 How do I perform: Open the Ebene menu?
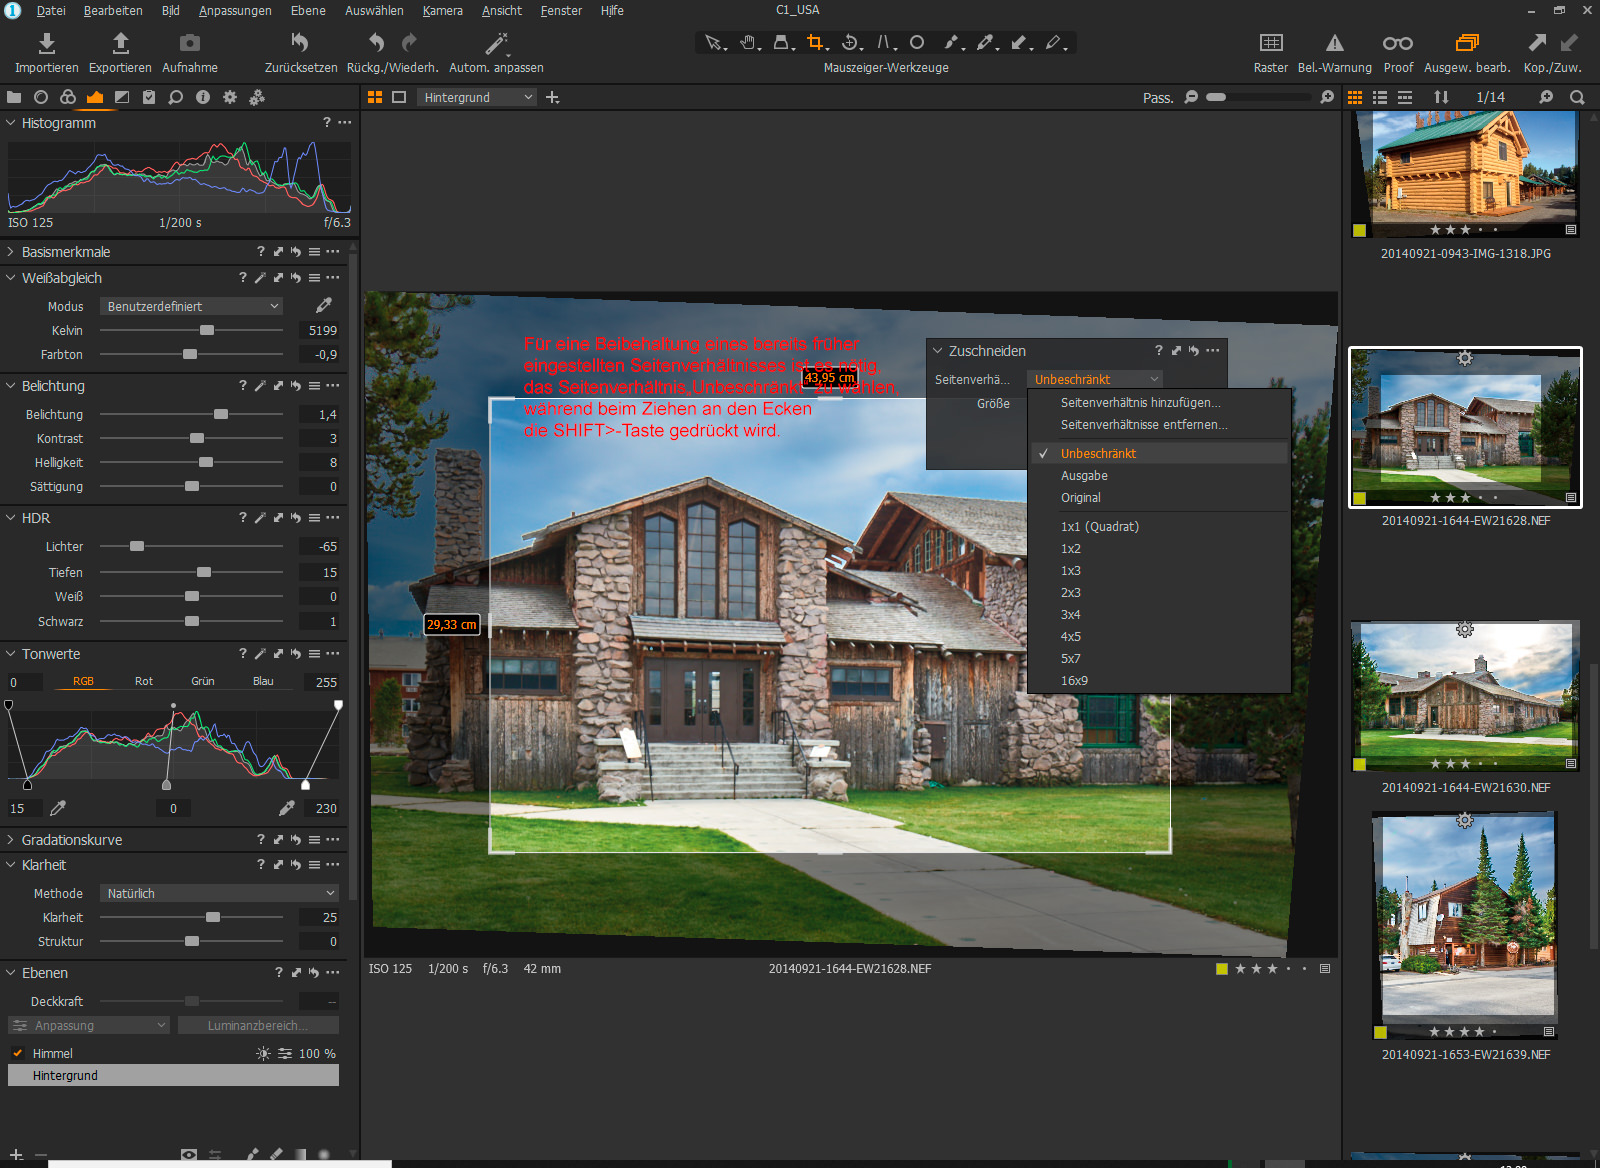308,10
